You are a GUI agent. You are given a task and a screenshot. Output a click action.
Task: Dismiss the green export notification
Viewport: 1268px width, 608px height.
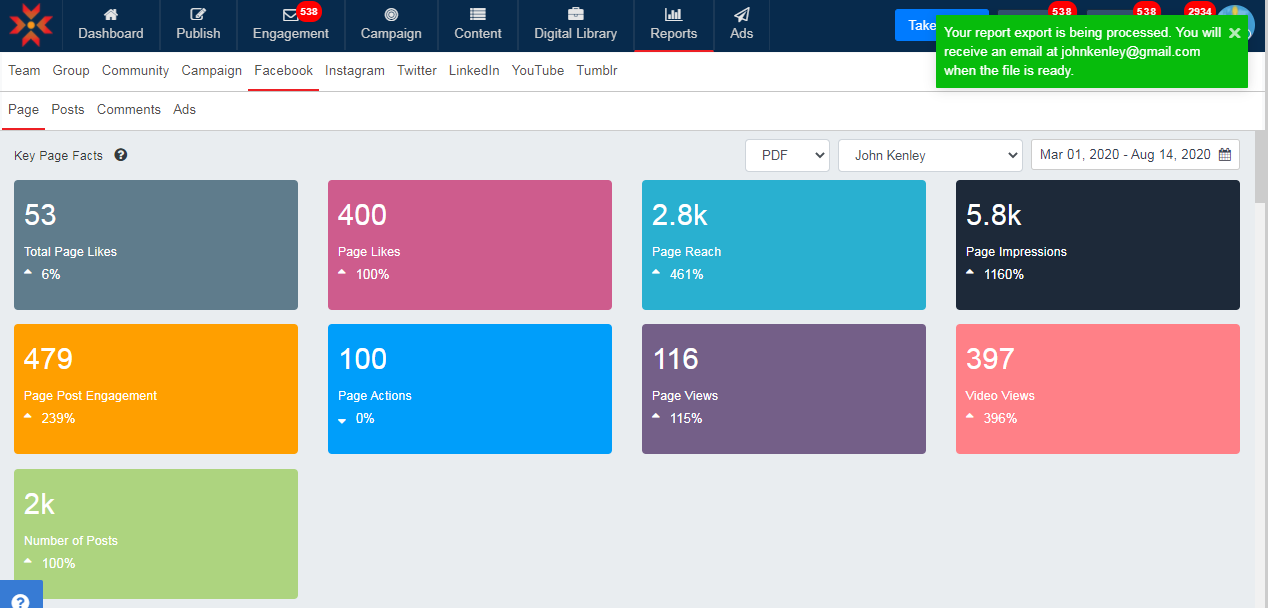[x=1235, y=33]
